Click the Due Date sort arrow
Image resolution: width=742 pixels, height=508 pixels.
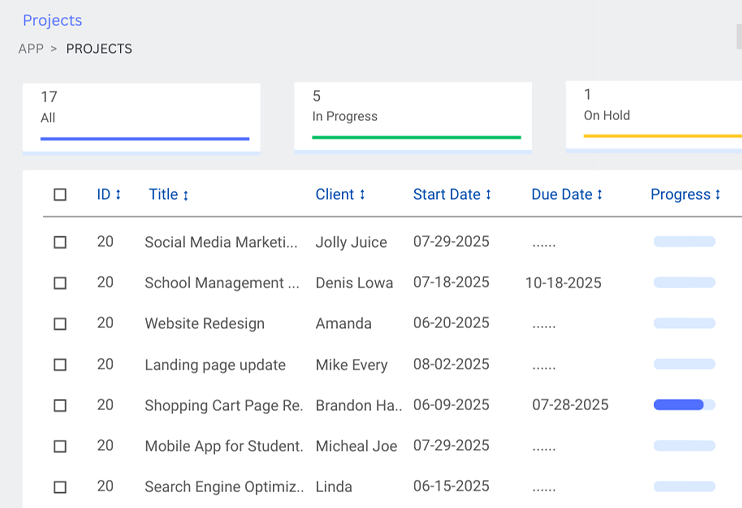pos(600,195)
